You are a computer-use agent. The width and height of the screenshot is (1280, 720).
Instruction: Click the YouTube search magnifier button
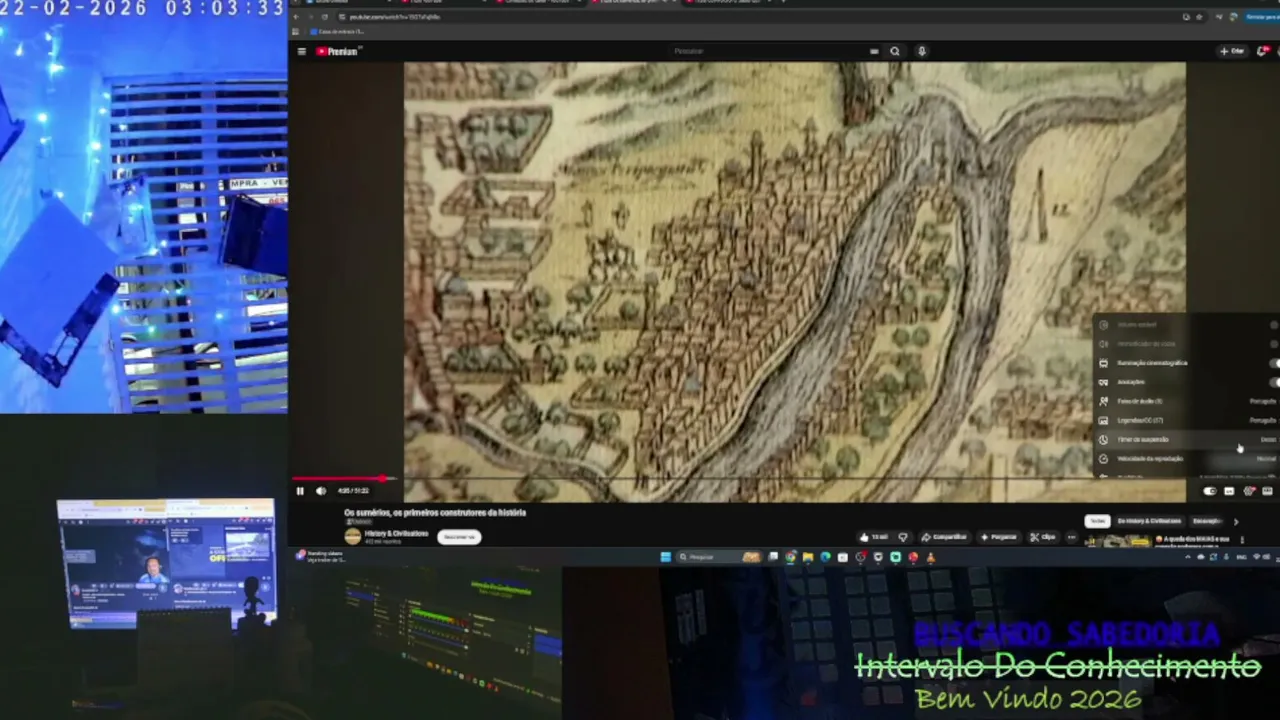(x=895, y=51)
